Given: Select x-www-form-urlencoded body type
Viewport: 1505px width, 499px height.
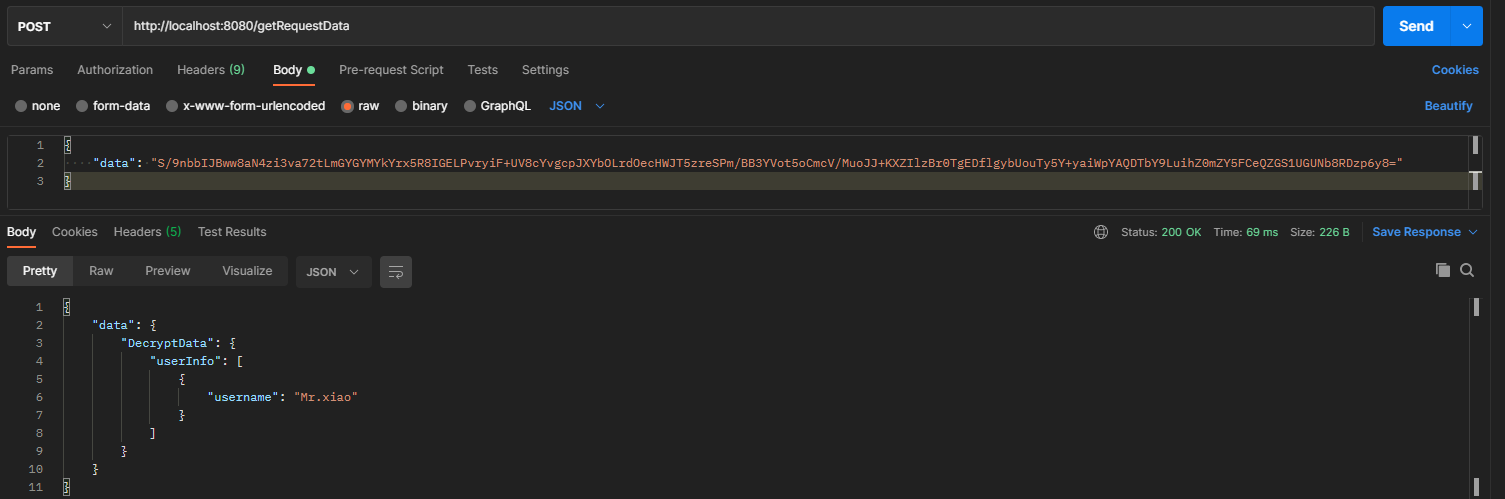Looking at the screenshot, I should click(x=245, y=106).
